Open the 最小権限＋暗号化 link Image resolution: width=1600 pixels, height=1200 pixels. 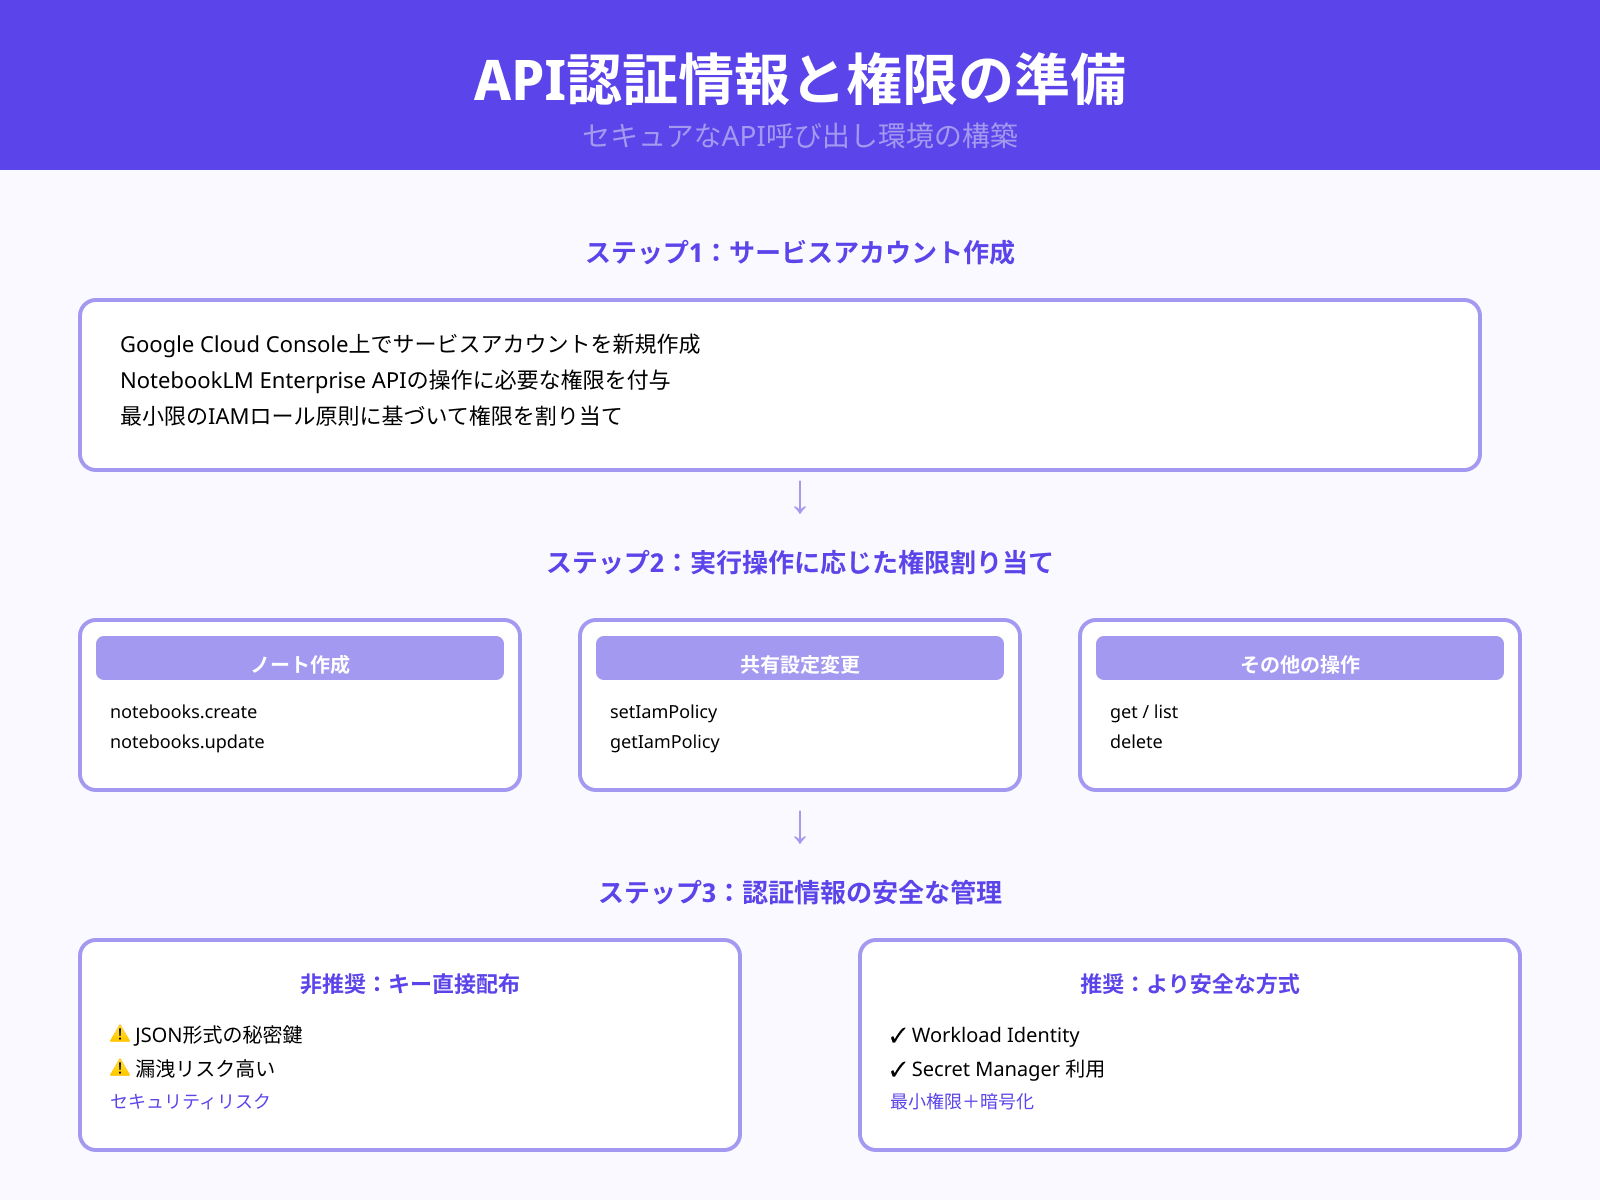coord(961,1101)
